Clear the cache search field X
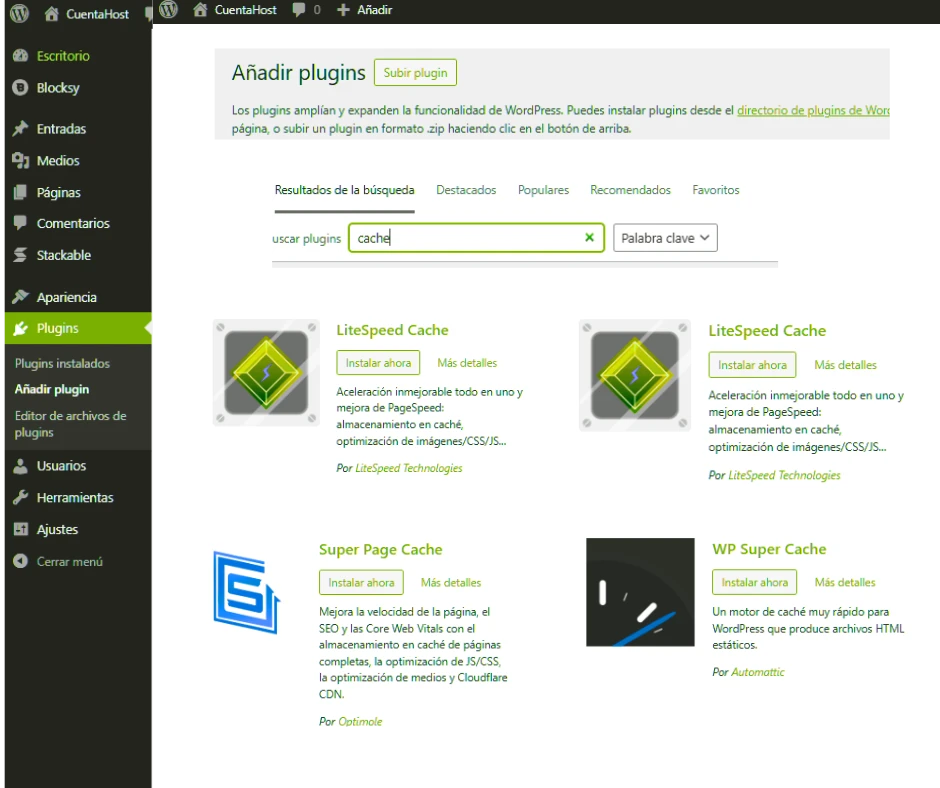 tap(589, 238)
